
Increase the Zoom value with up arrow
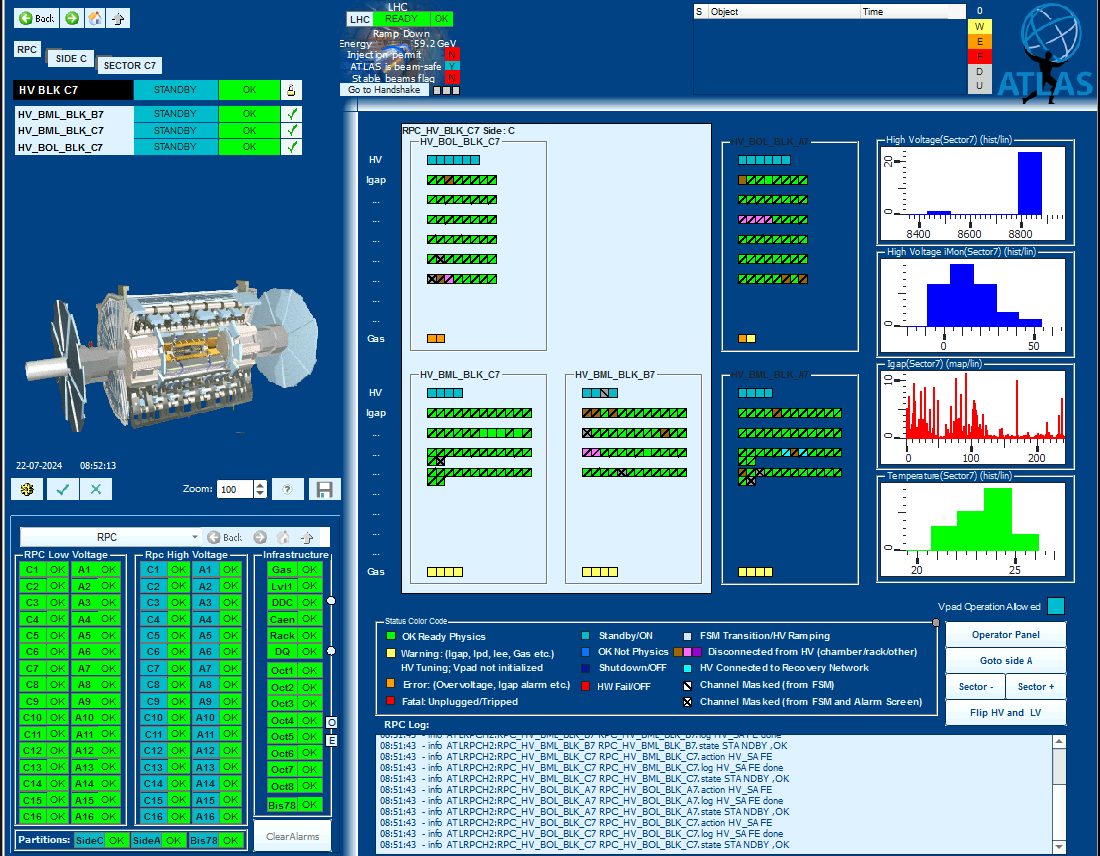260,485
